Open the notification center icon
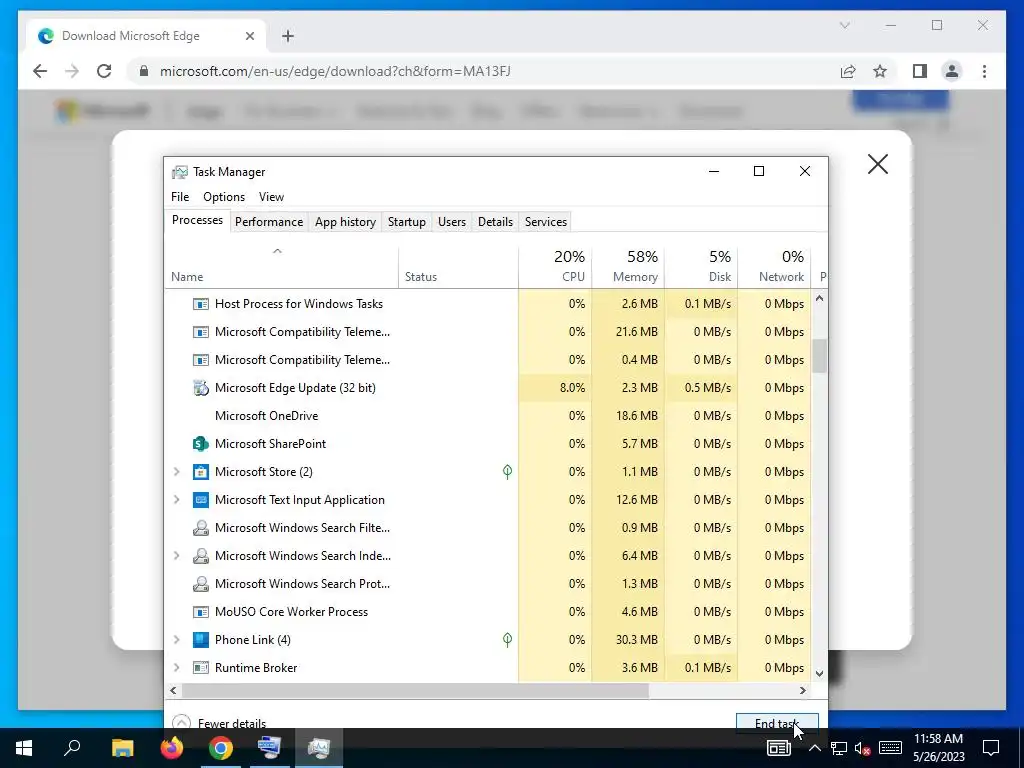 (x=991, y=748)
